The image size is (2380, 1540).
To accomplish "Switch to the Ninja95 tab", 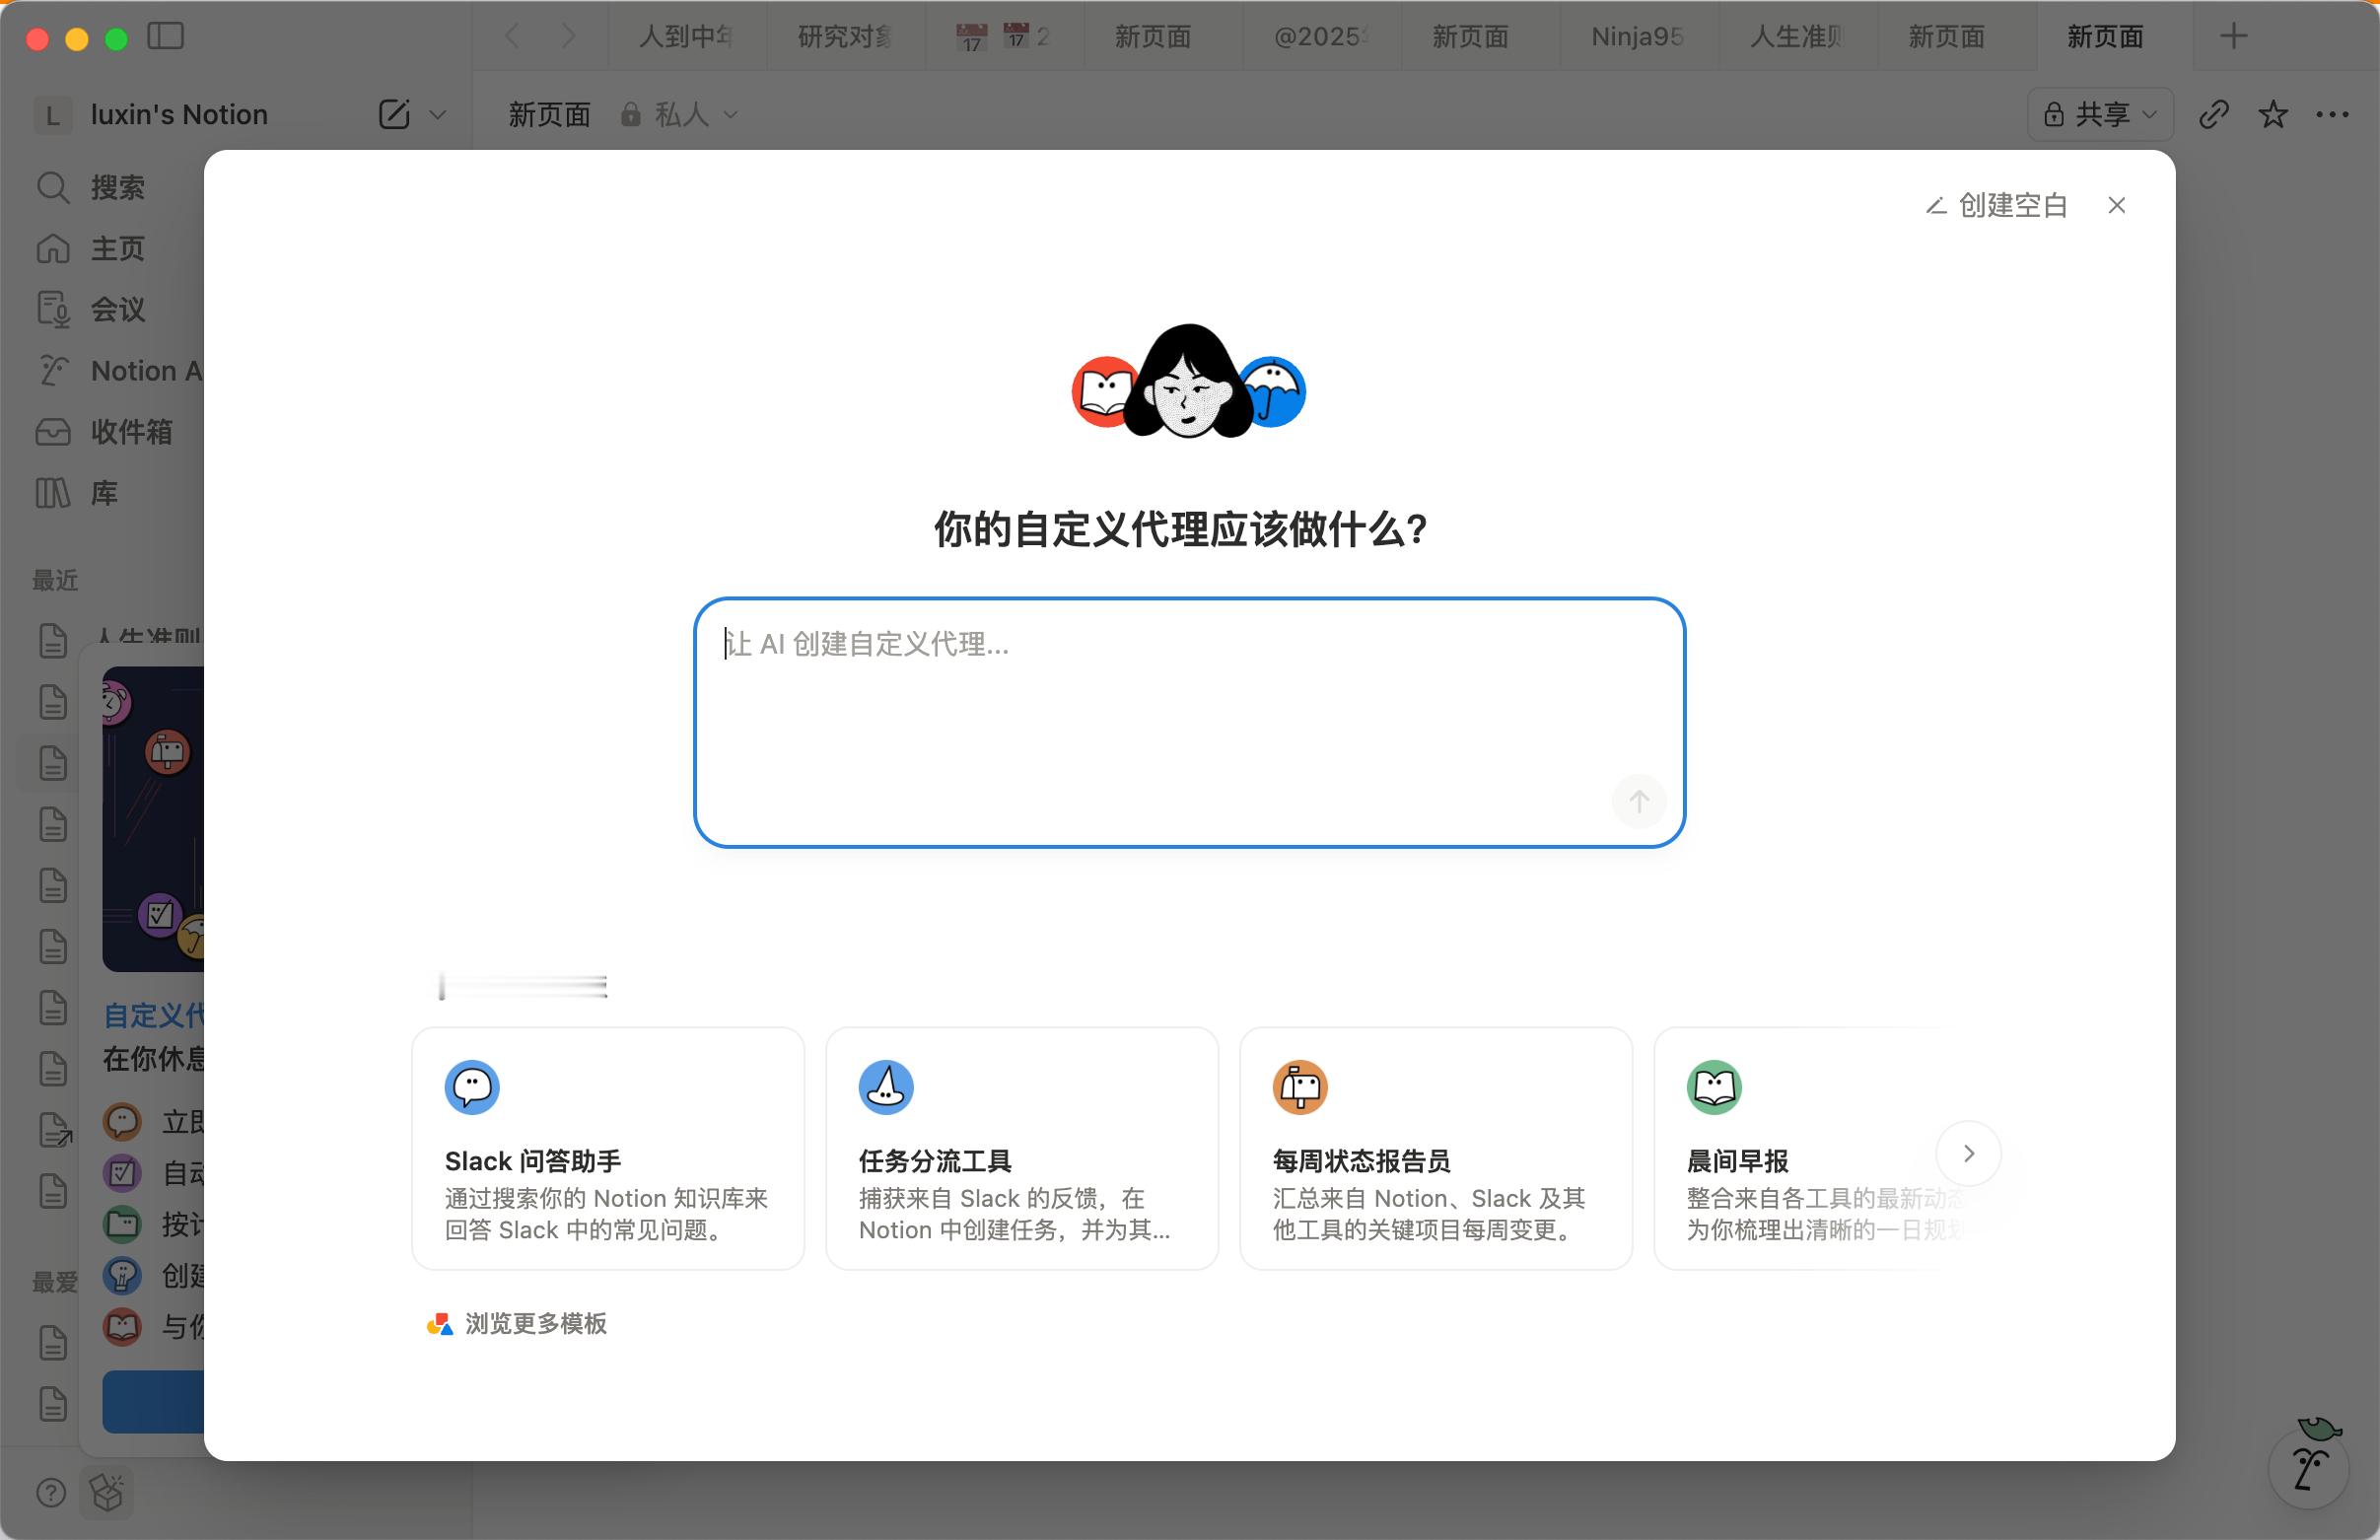I will point(1636,37).
